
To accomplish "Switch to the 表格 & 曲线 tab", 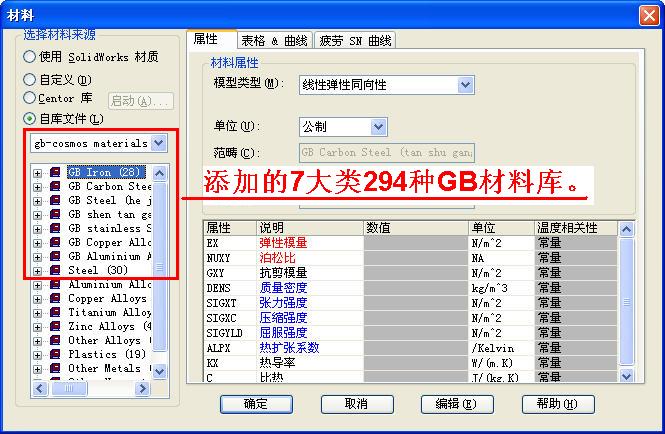I will tap(274, 41).
